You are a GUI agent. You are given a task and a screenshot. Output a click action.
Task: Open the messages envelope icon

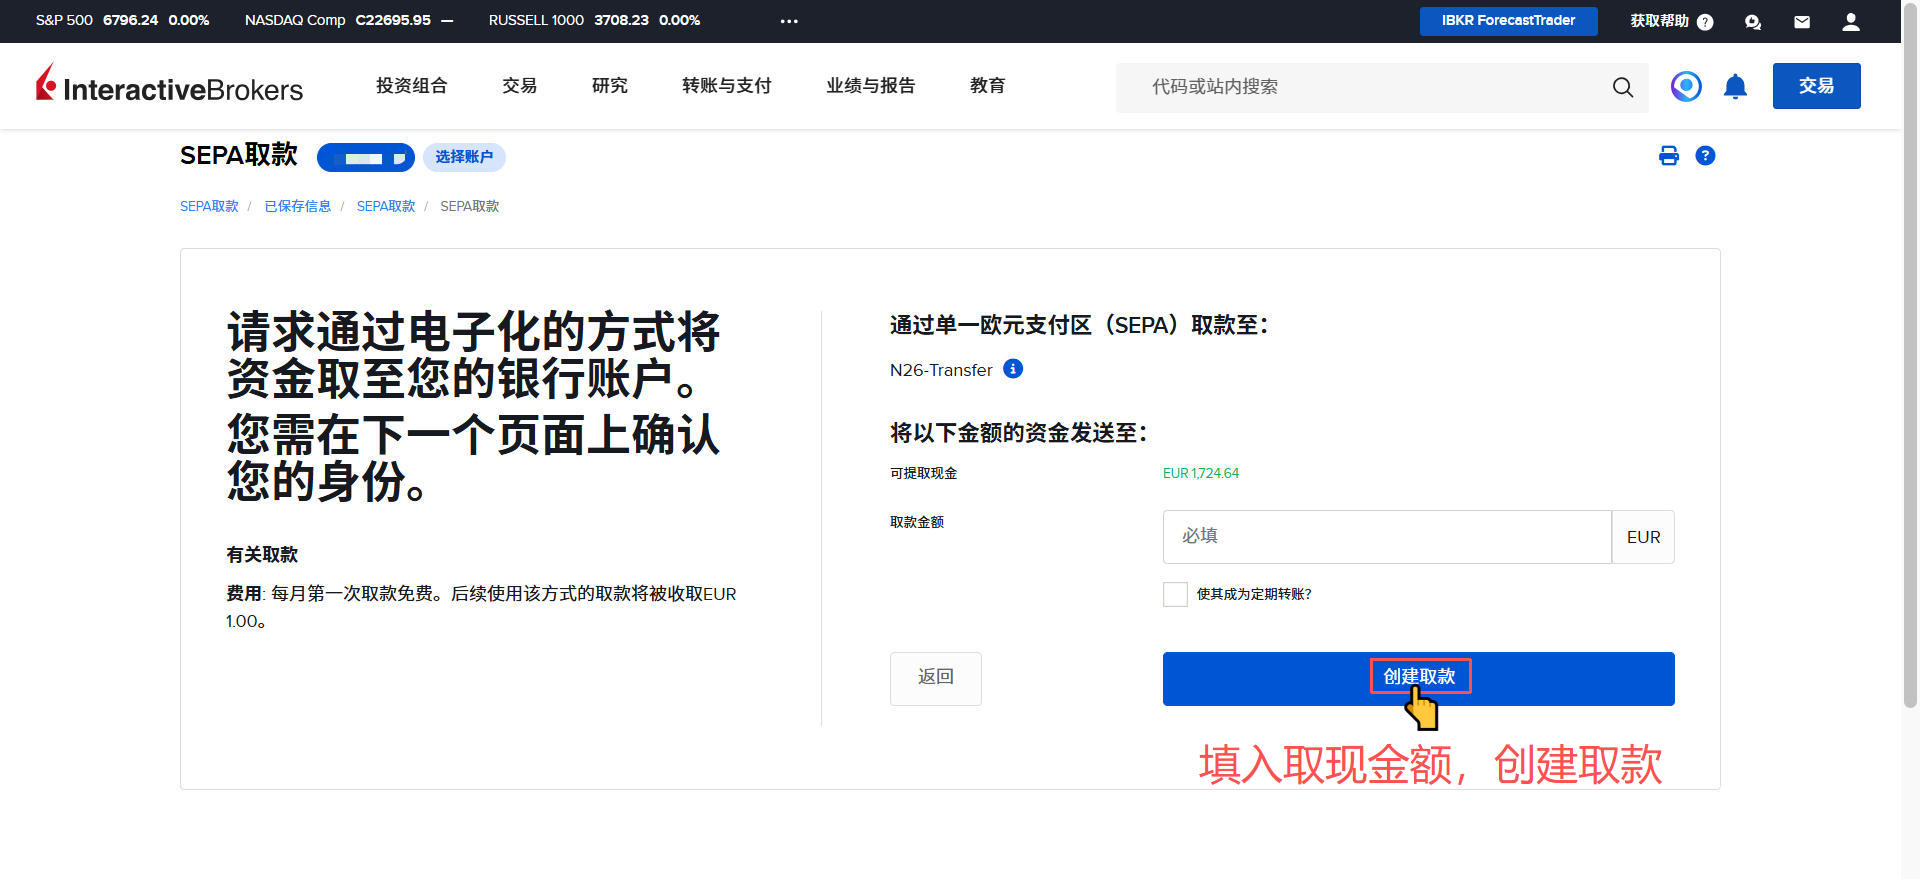(1801, 22)
